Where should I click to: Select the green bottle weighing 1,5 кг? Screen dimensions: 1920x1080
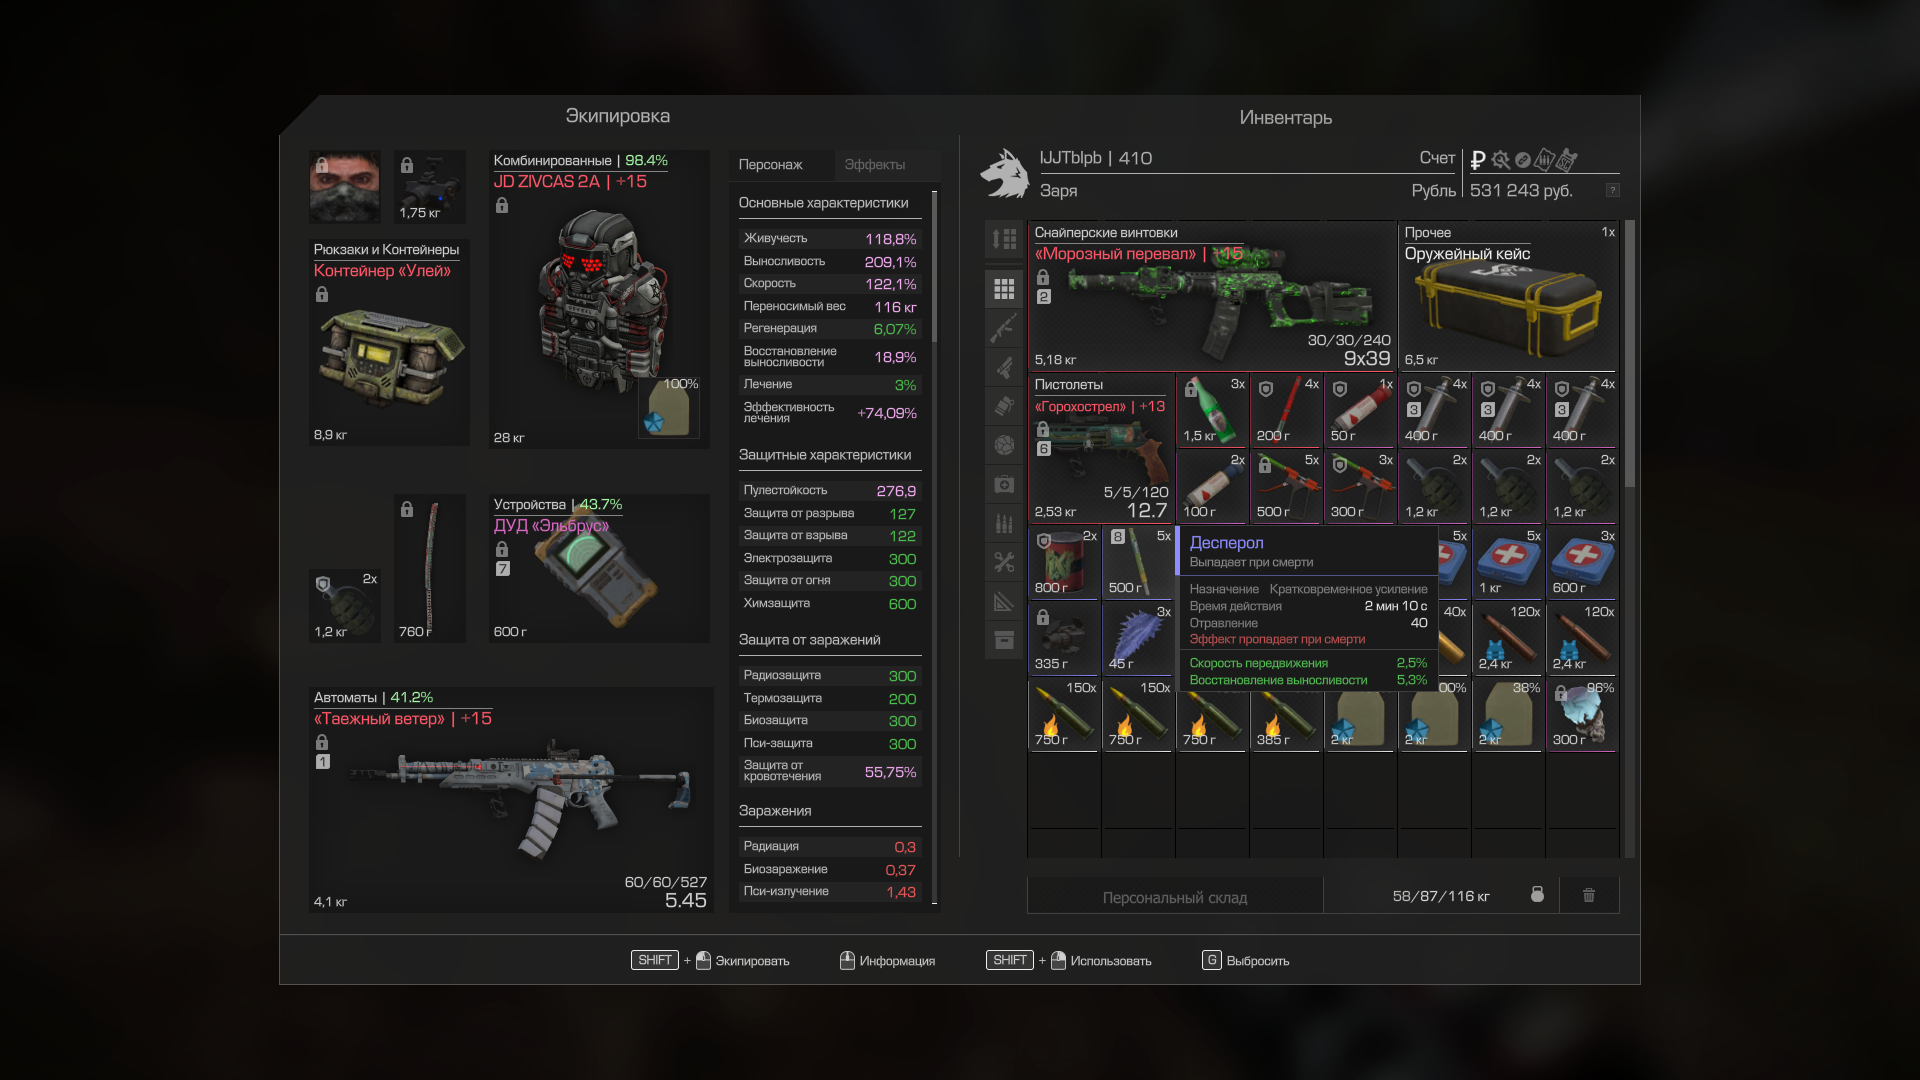[1212, 410]
